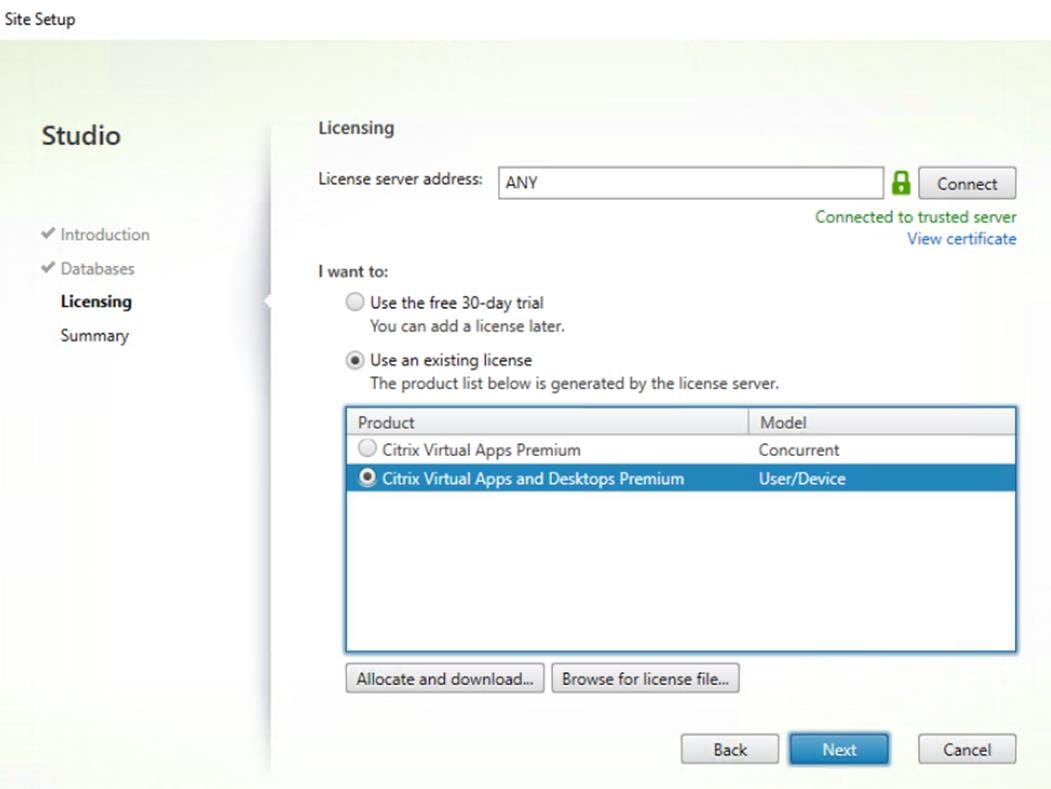Choose Citrix Virtual Apps Premium radio button
1051x789 pixels.
tap(367, 447)
